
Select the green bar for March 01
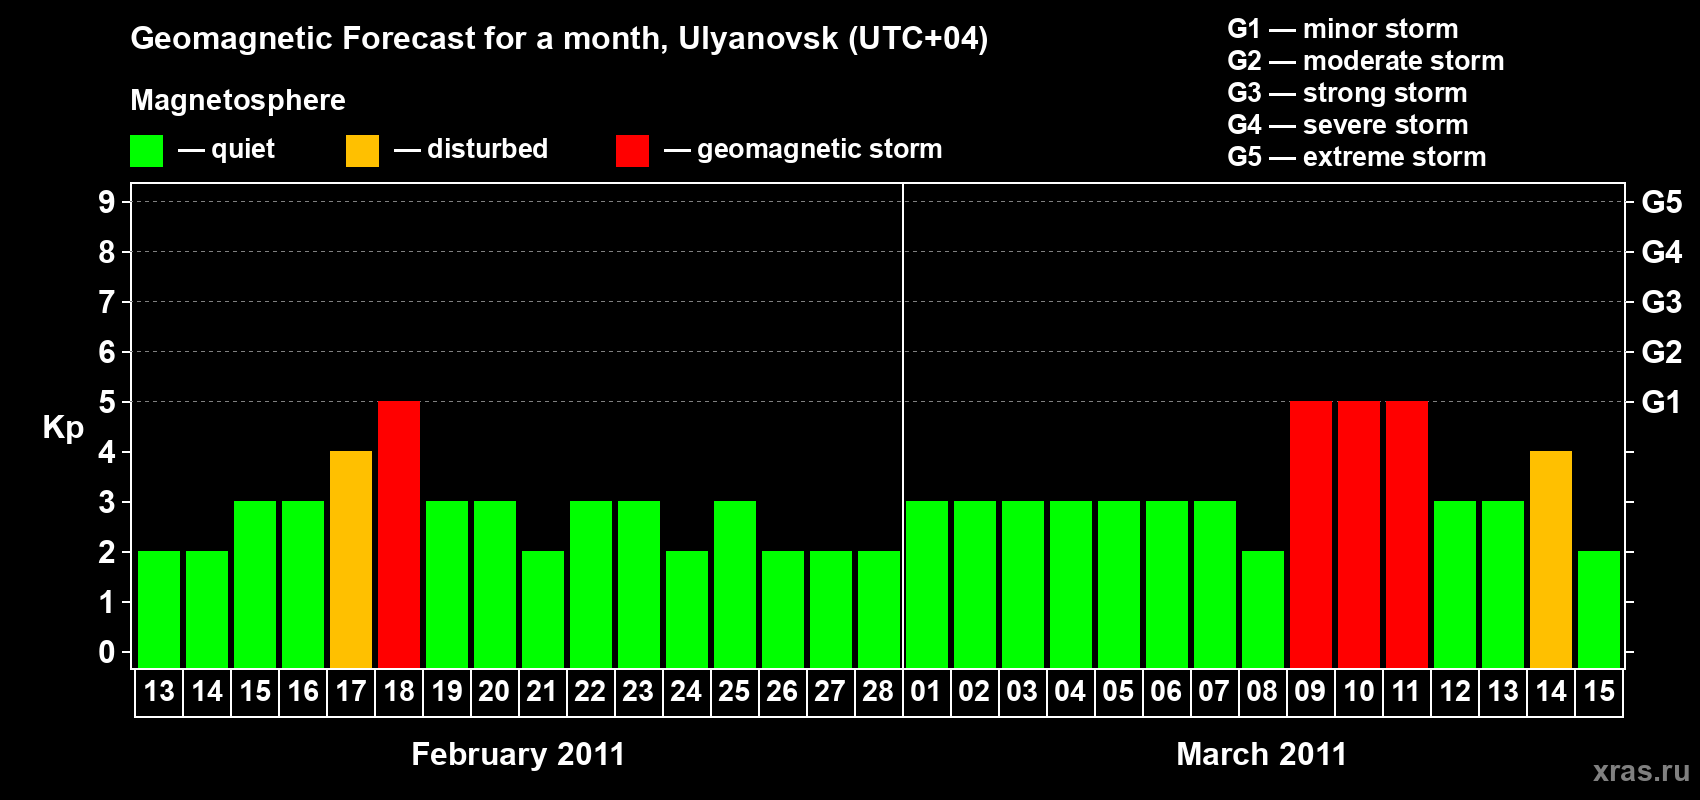pyautogui.click(x=927, y=585)
